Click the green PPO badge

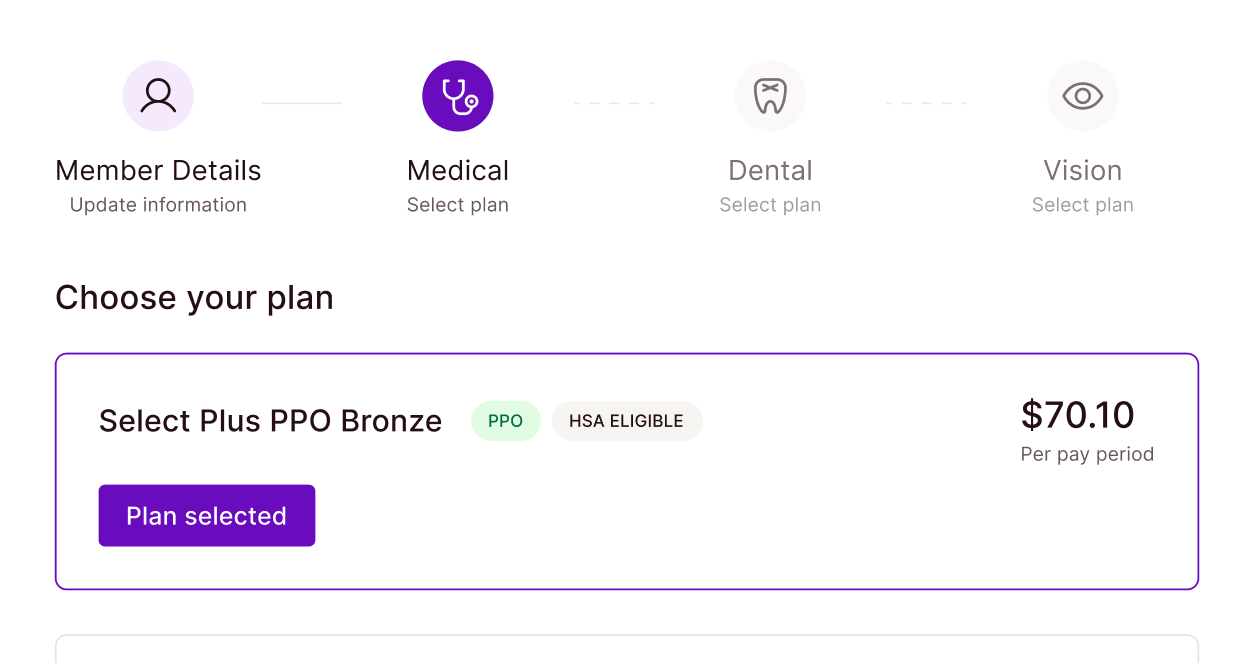click(505, 421)
